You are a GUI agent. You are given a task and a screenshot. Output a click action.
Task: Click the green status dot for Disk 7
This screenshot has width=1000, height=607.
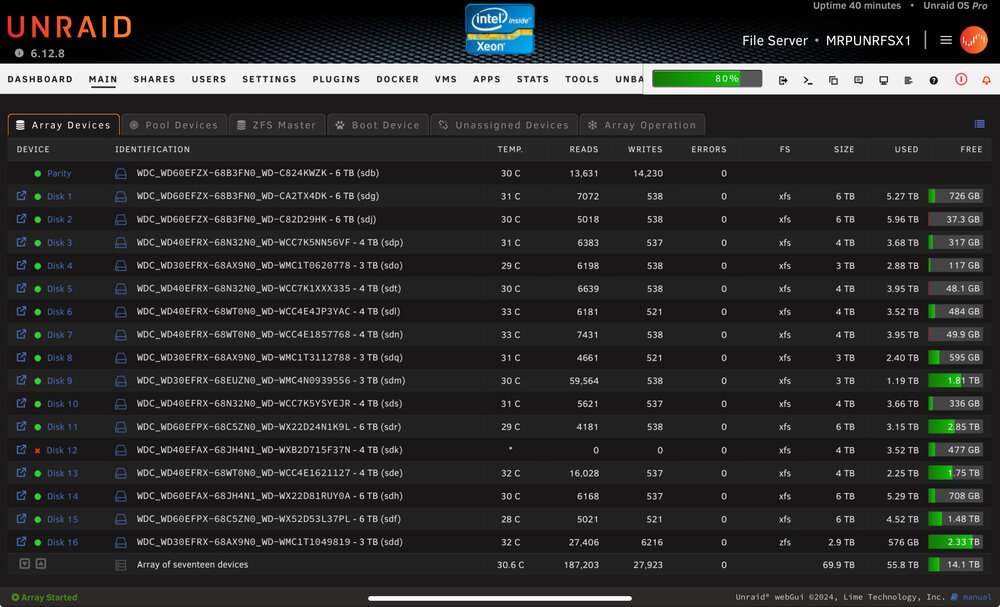point(38,335)
